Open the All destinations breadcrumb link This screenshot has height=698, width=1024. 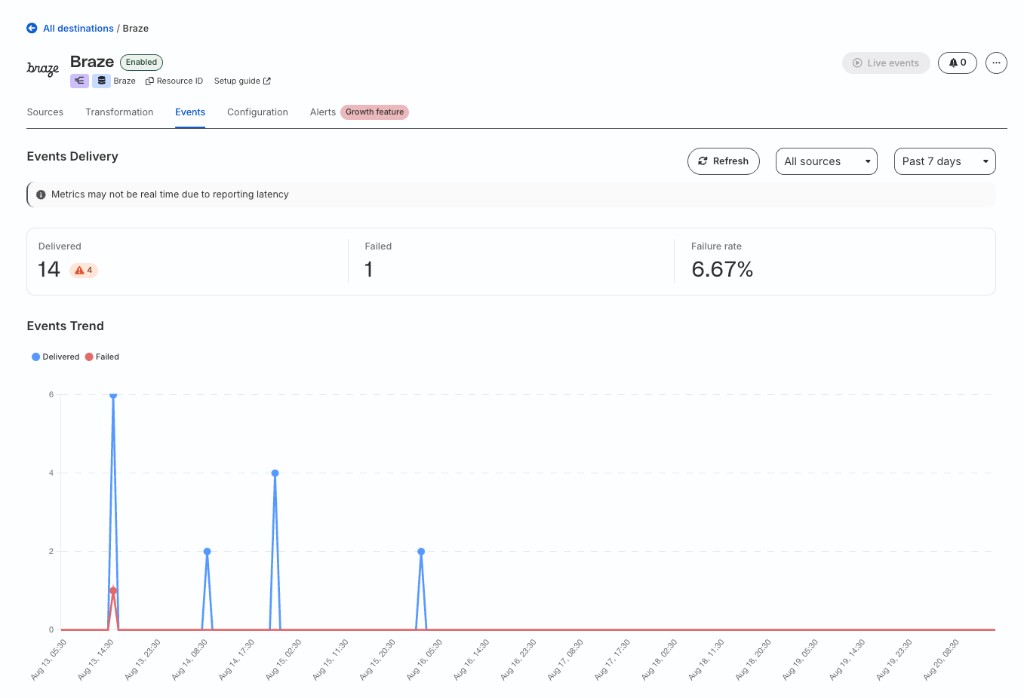pyautogui.click(x=78, y=28)
